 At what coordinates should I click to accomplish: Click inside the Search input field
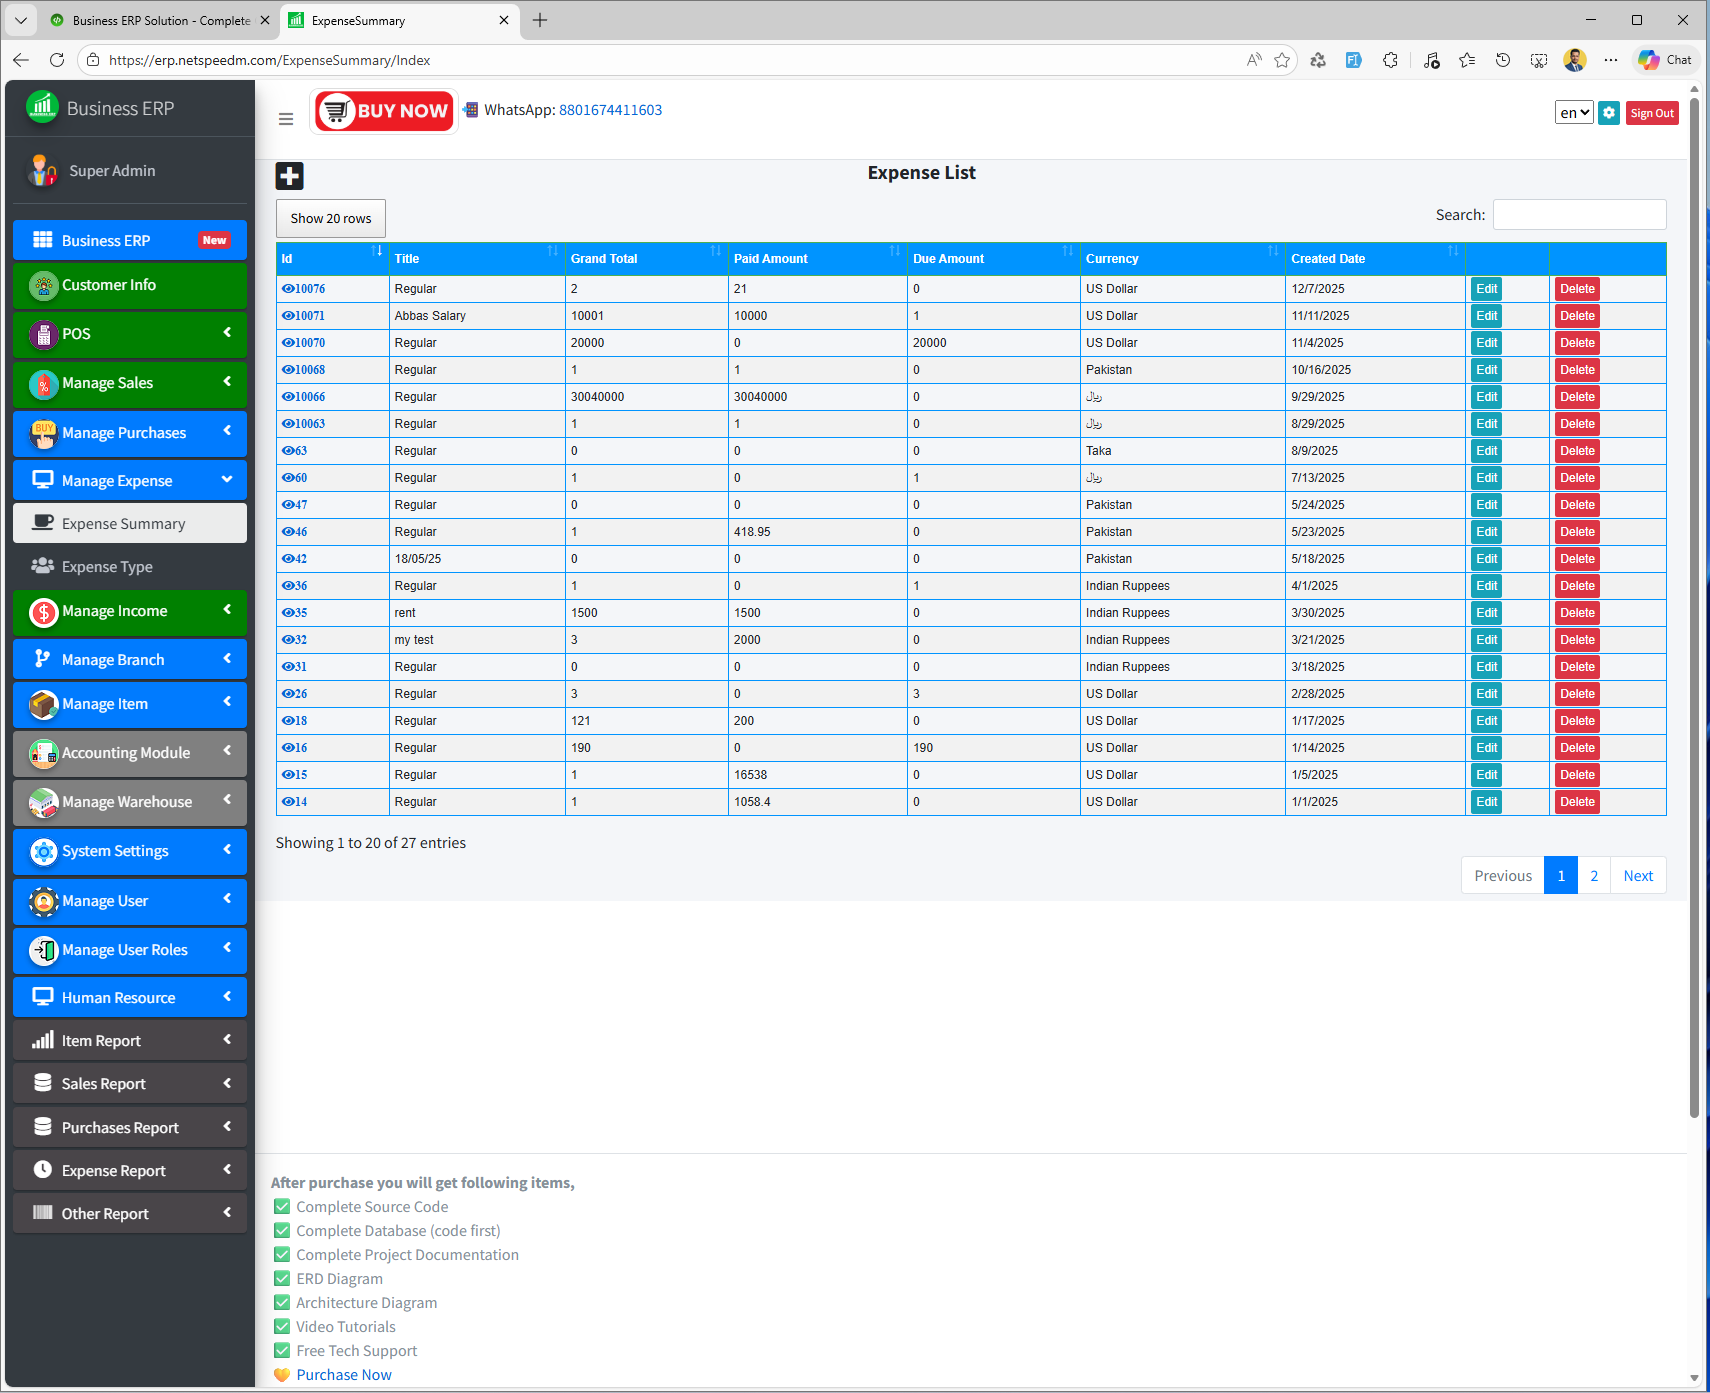tap(1579, 214)
